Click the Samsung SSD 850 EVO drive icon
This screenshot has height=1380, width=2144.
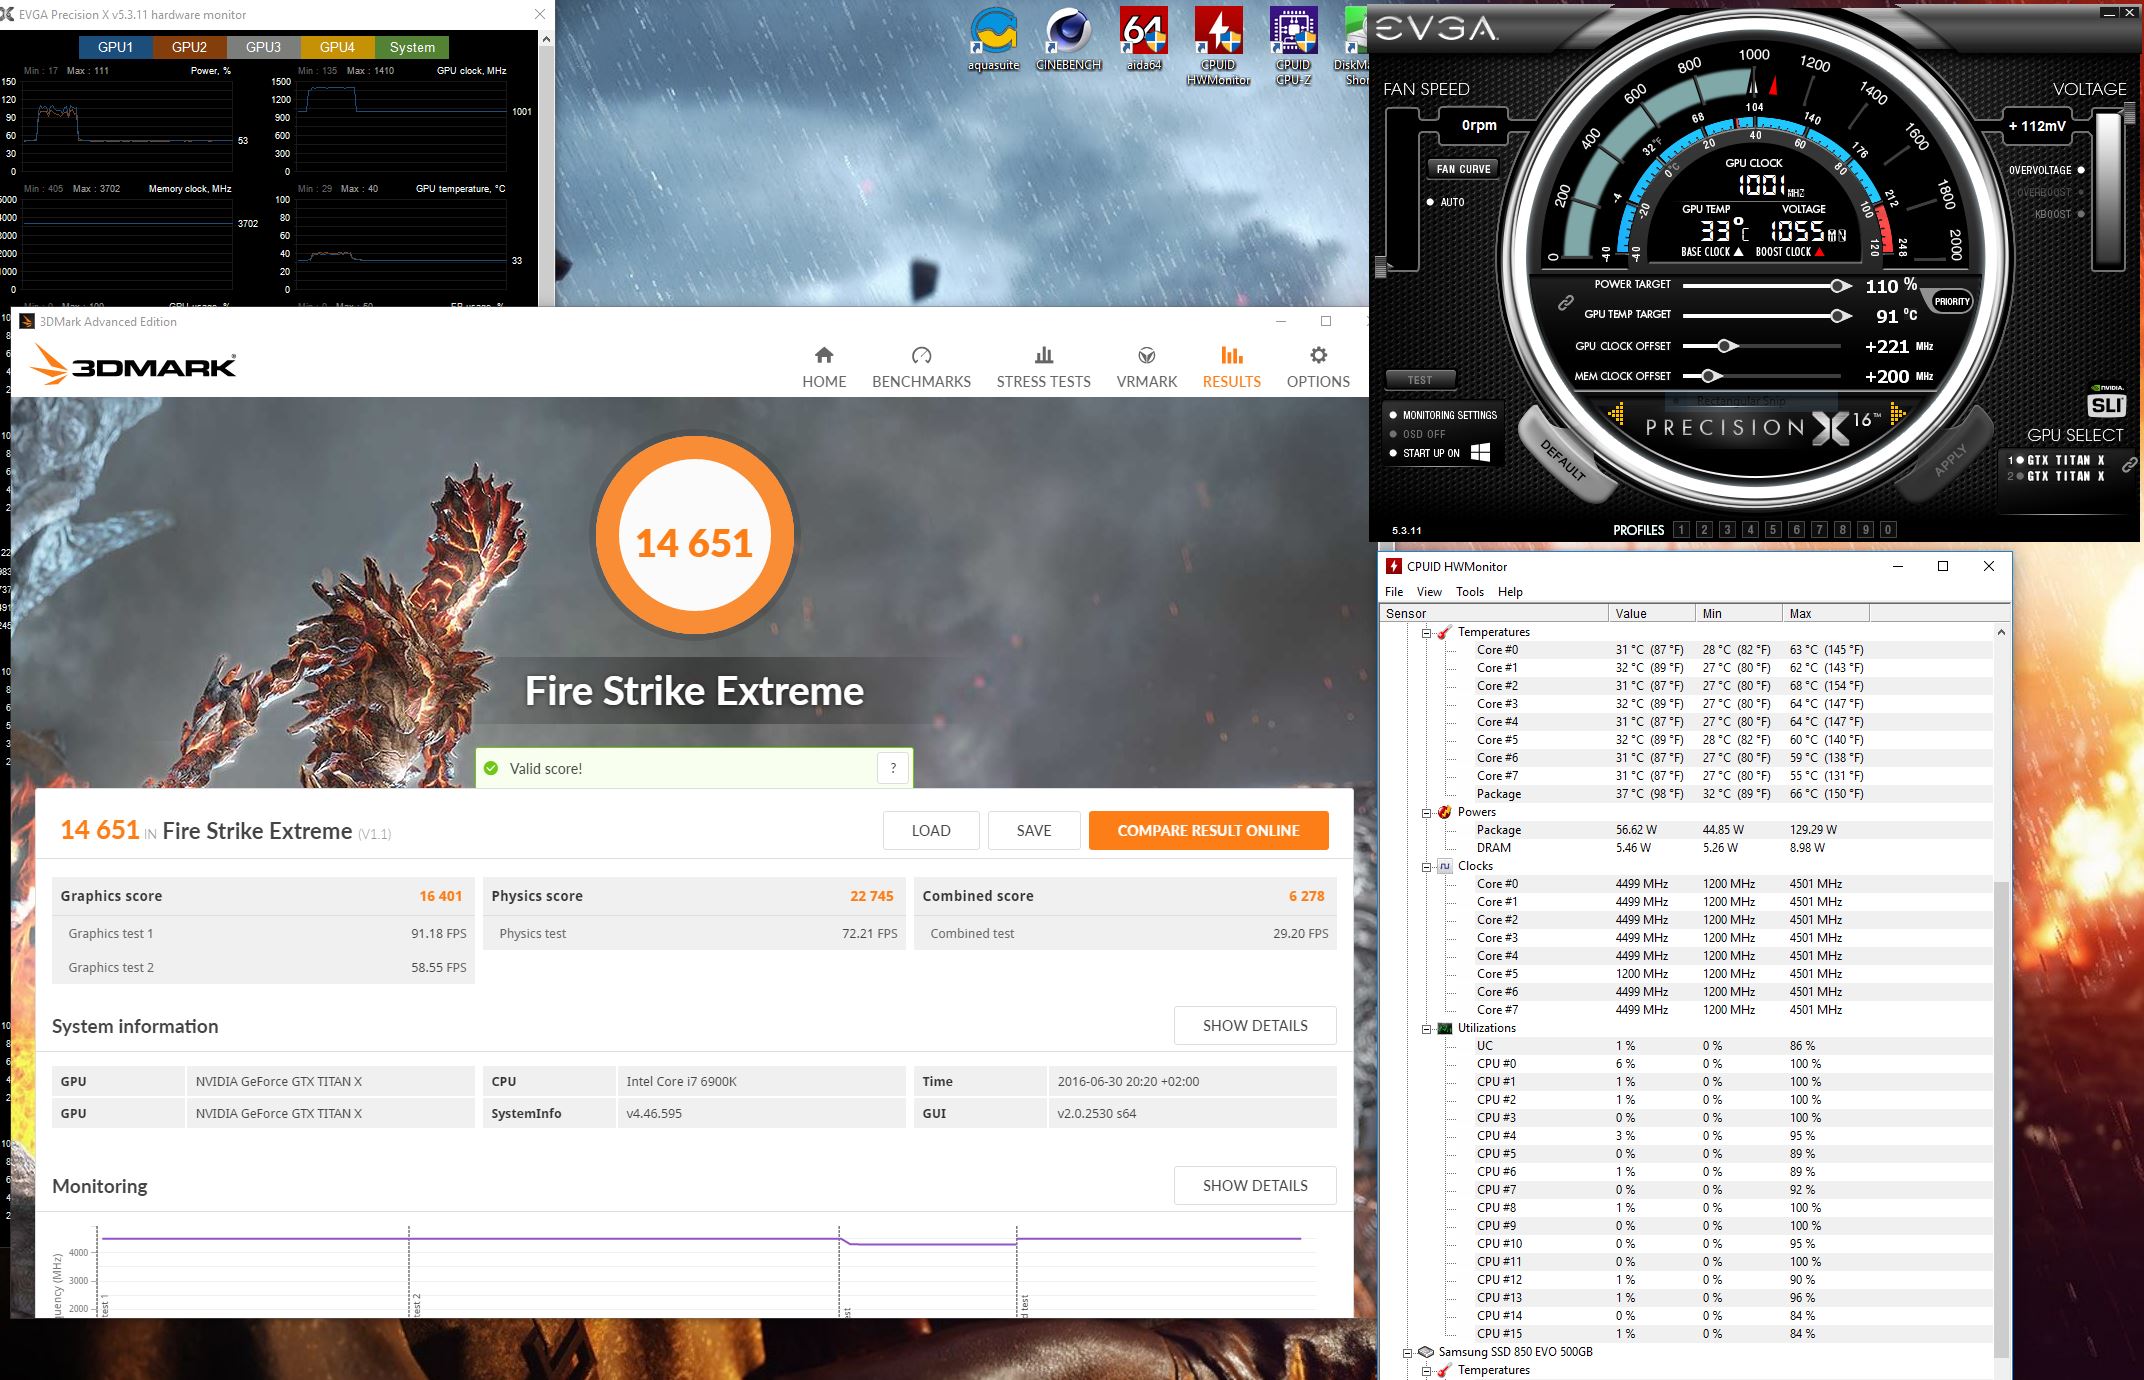click(x=1426, y=1352)
